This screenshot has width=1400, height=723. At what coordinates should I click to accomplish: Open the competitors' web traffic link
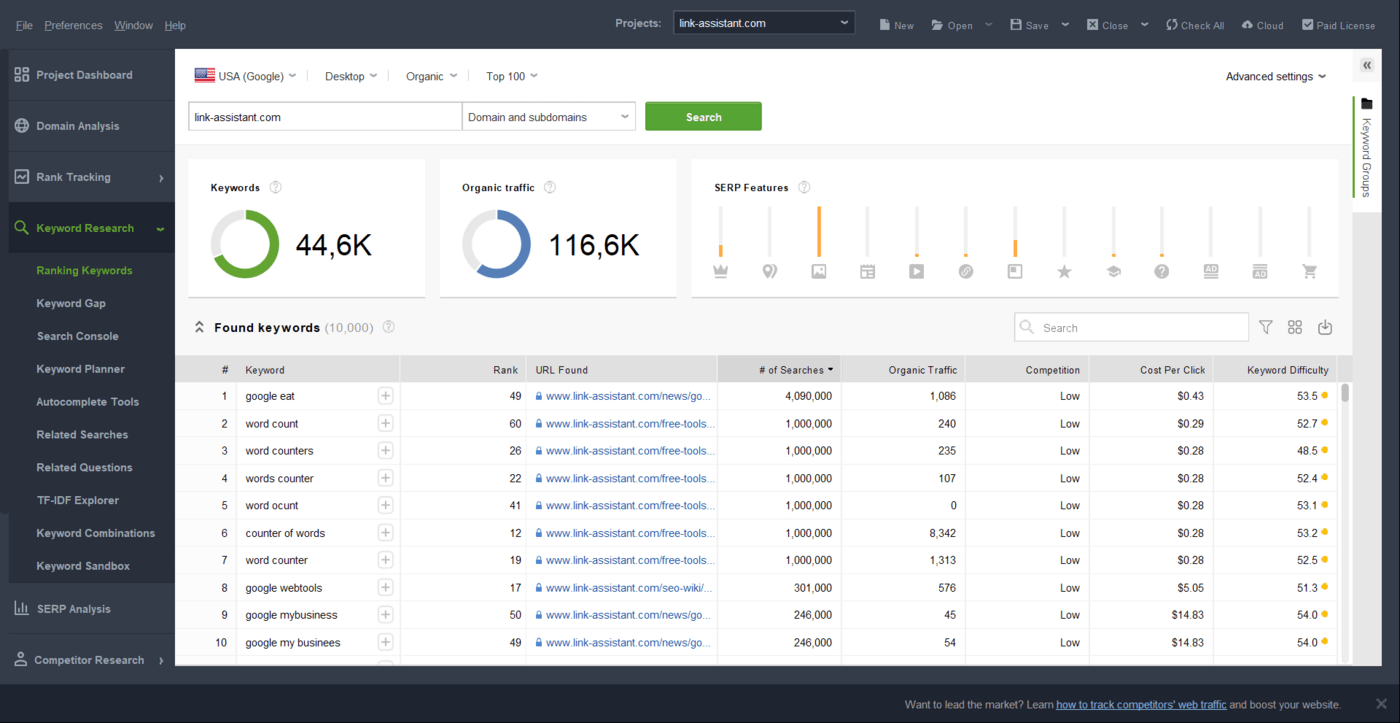coord(1141,704)
